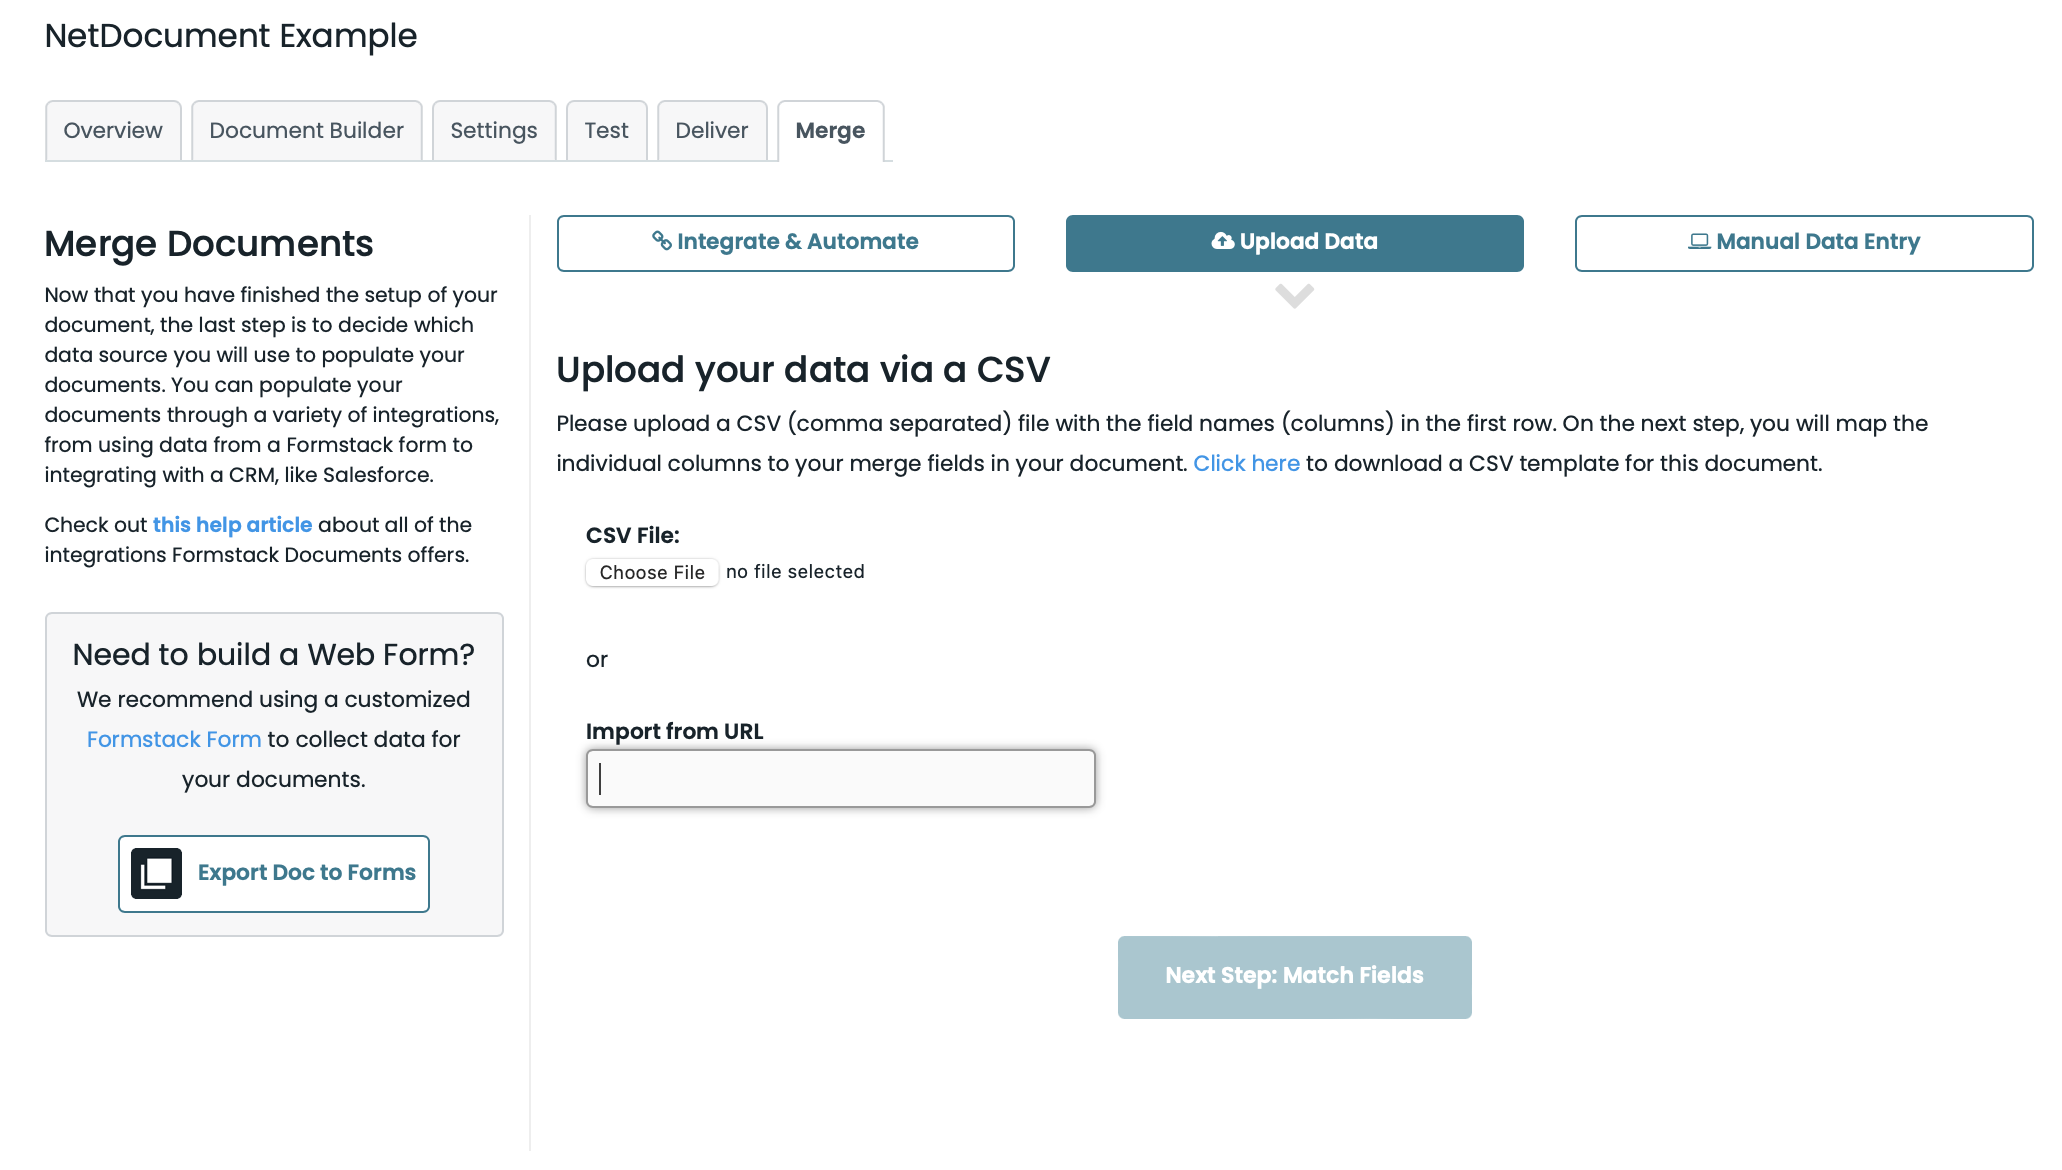Click the stacked pages icon on Export Doc
2062x1170 pixels.
pyautogui.click(x=156, y=873)
